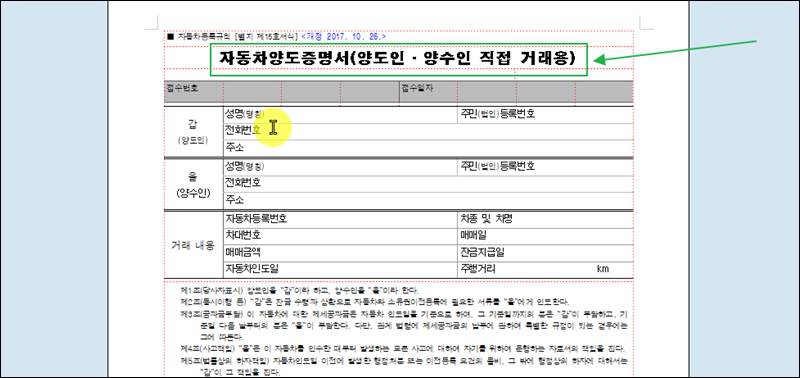Click 주소 cell in the 을 section
This screenshot has width=800, height=378.
coord(428,200)
